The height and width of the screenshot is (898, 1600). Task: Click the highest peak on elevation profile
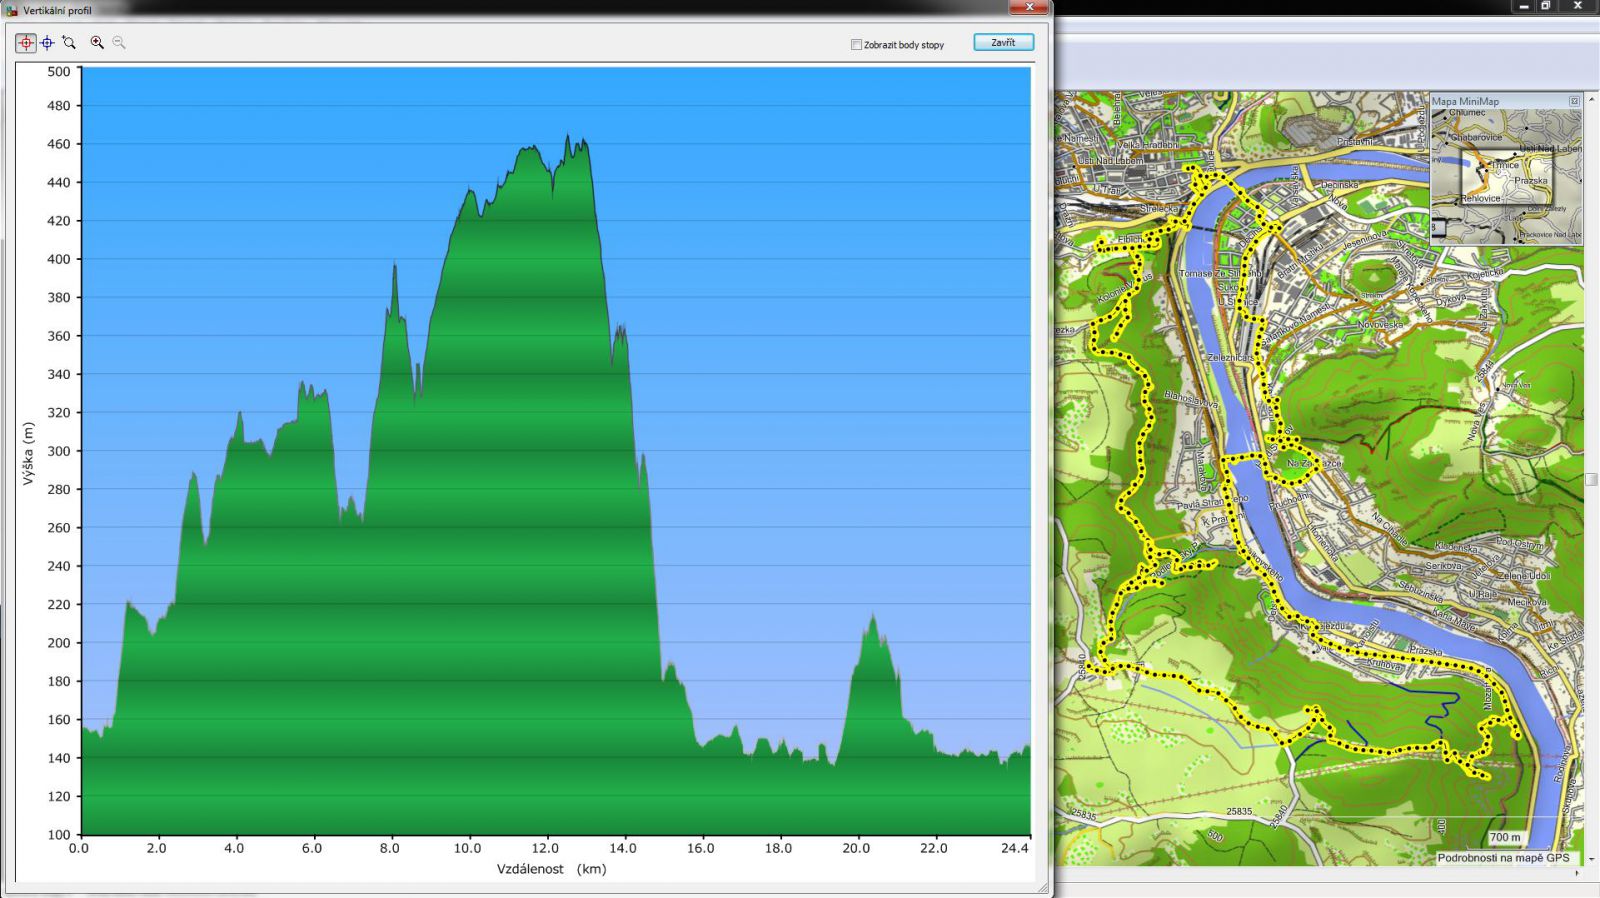pyautogui.click(x=568, y=137)
